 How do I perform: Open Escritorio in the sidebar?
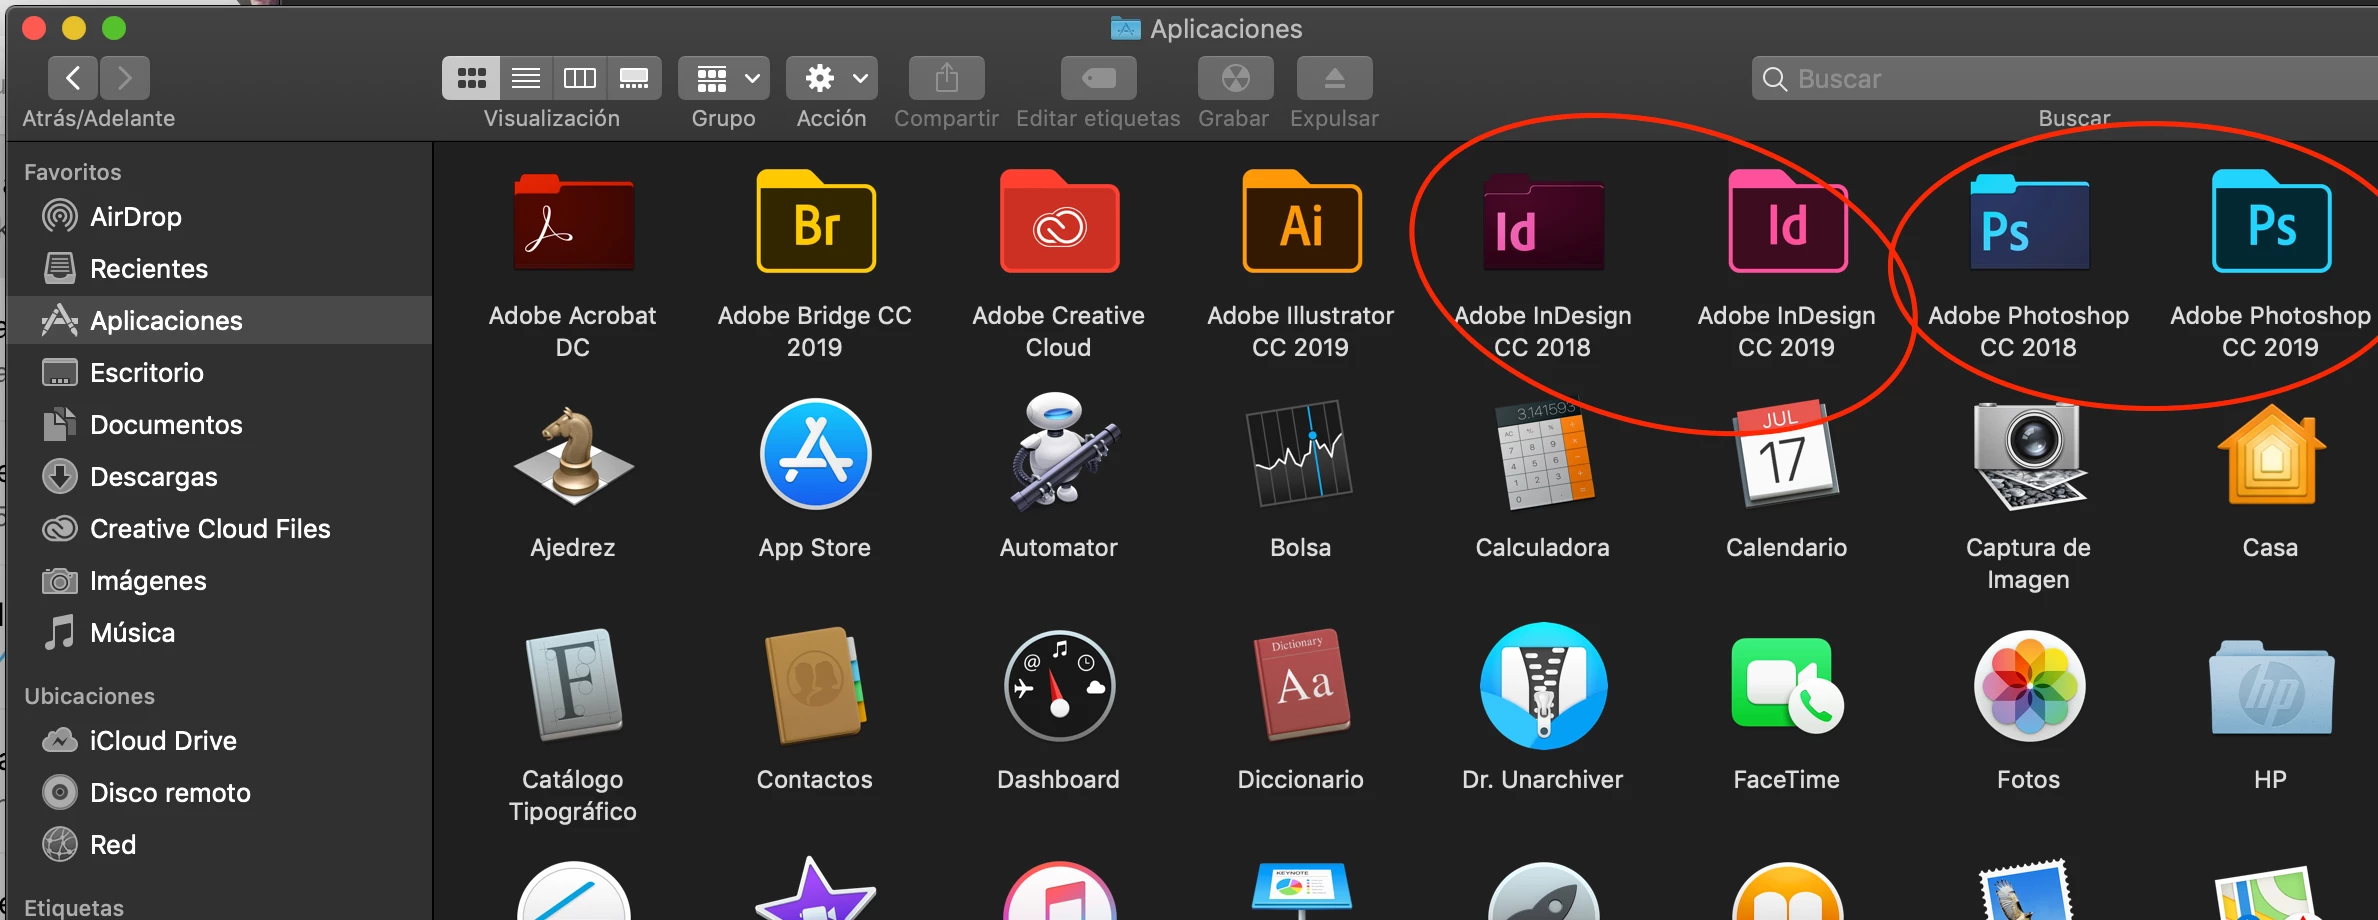click(x=220, y=372)
